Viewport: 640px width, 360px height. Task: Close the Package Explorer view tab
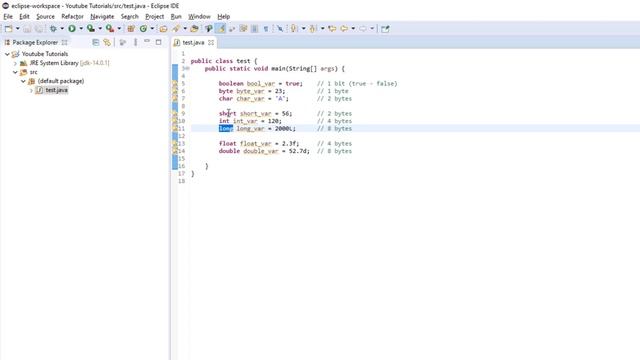64,42
